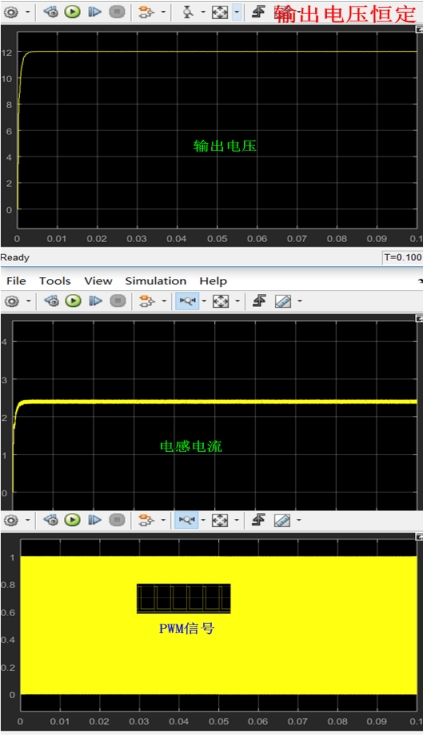Open the Simulation menu
424x736 pixels.
[155, 281]
